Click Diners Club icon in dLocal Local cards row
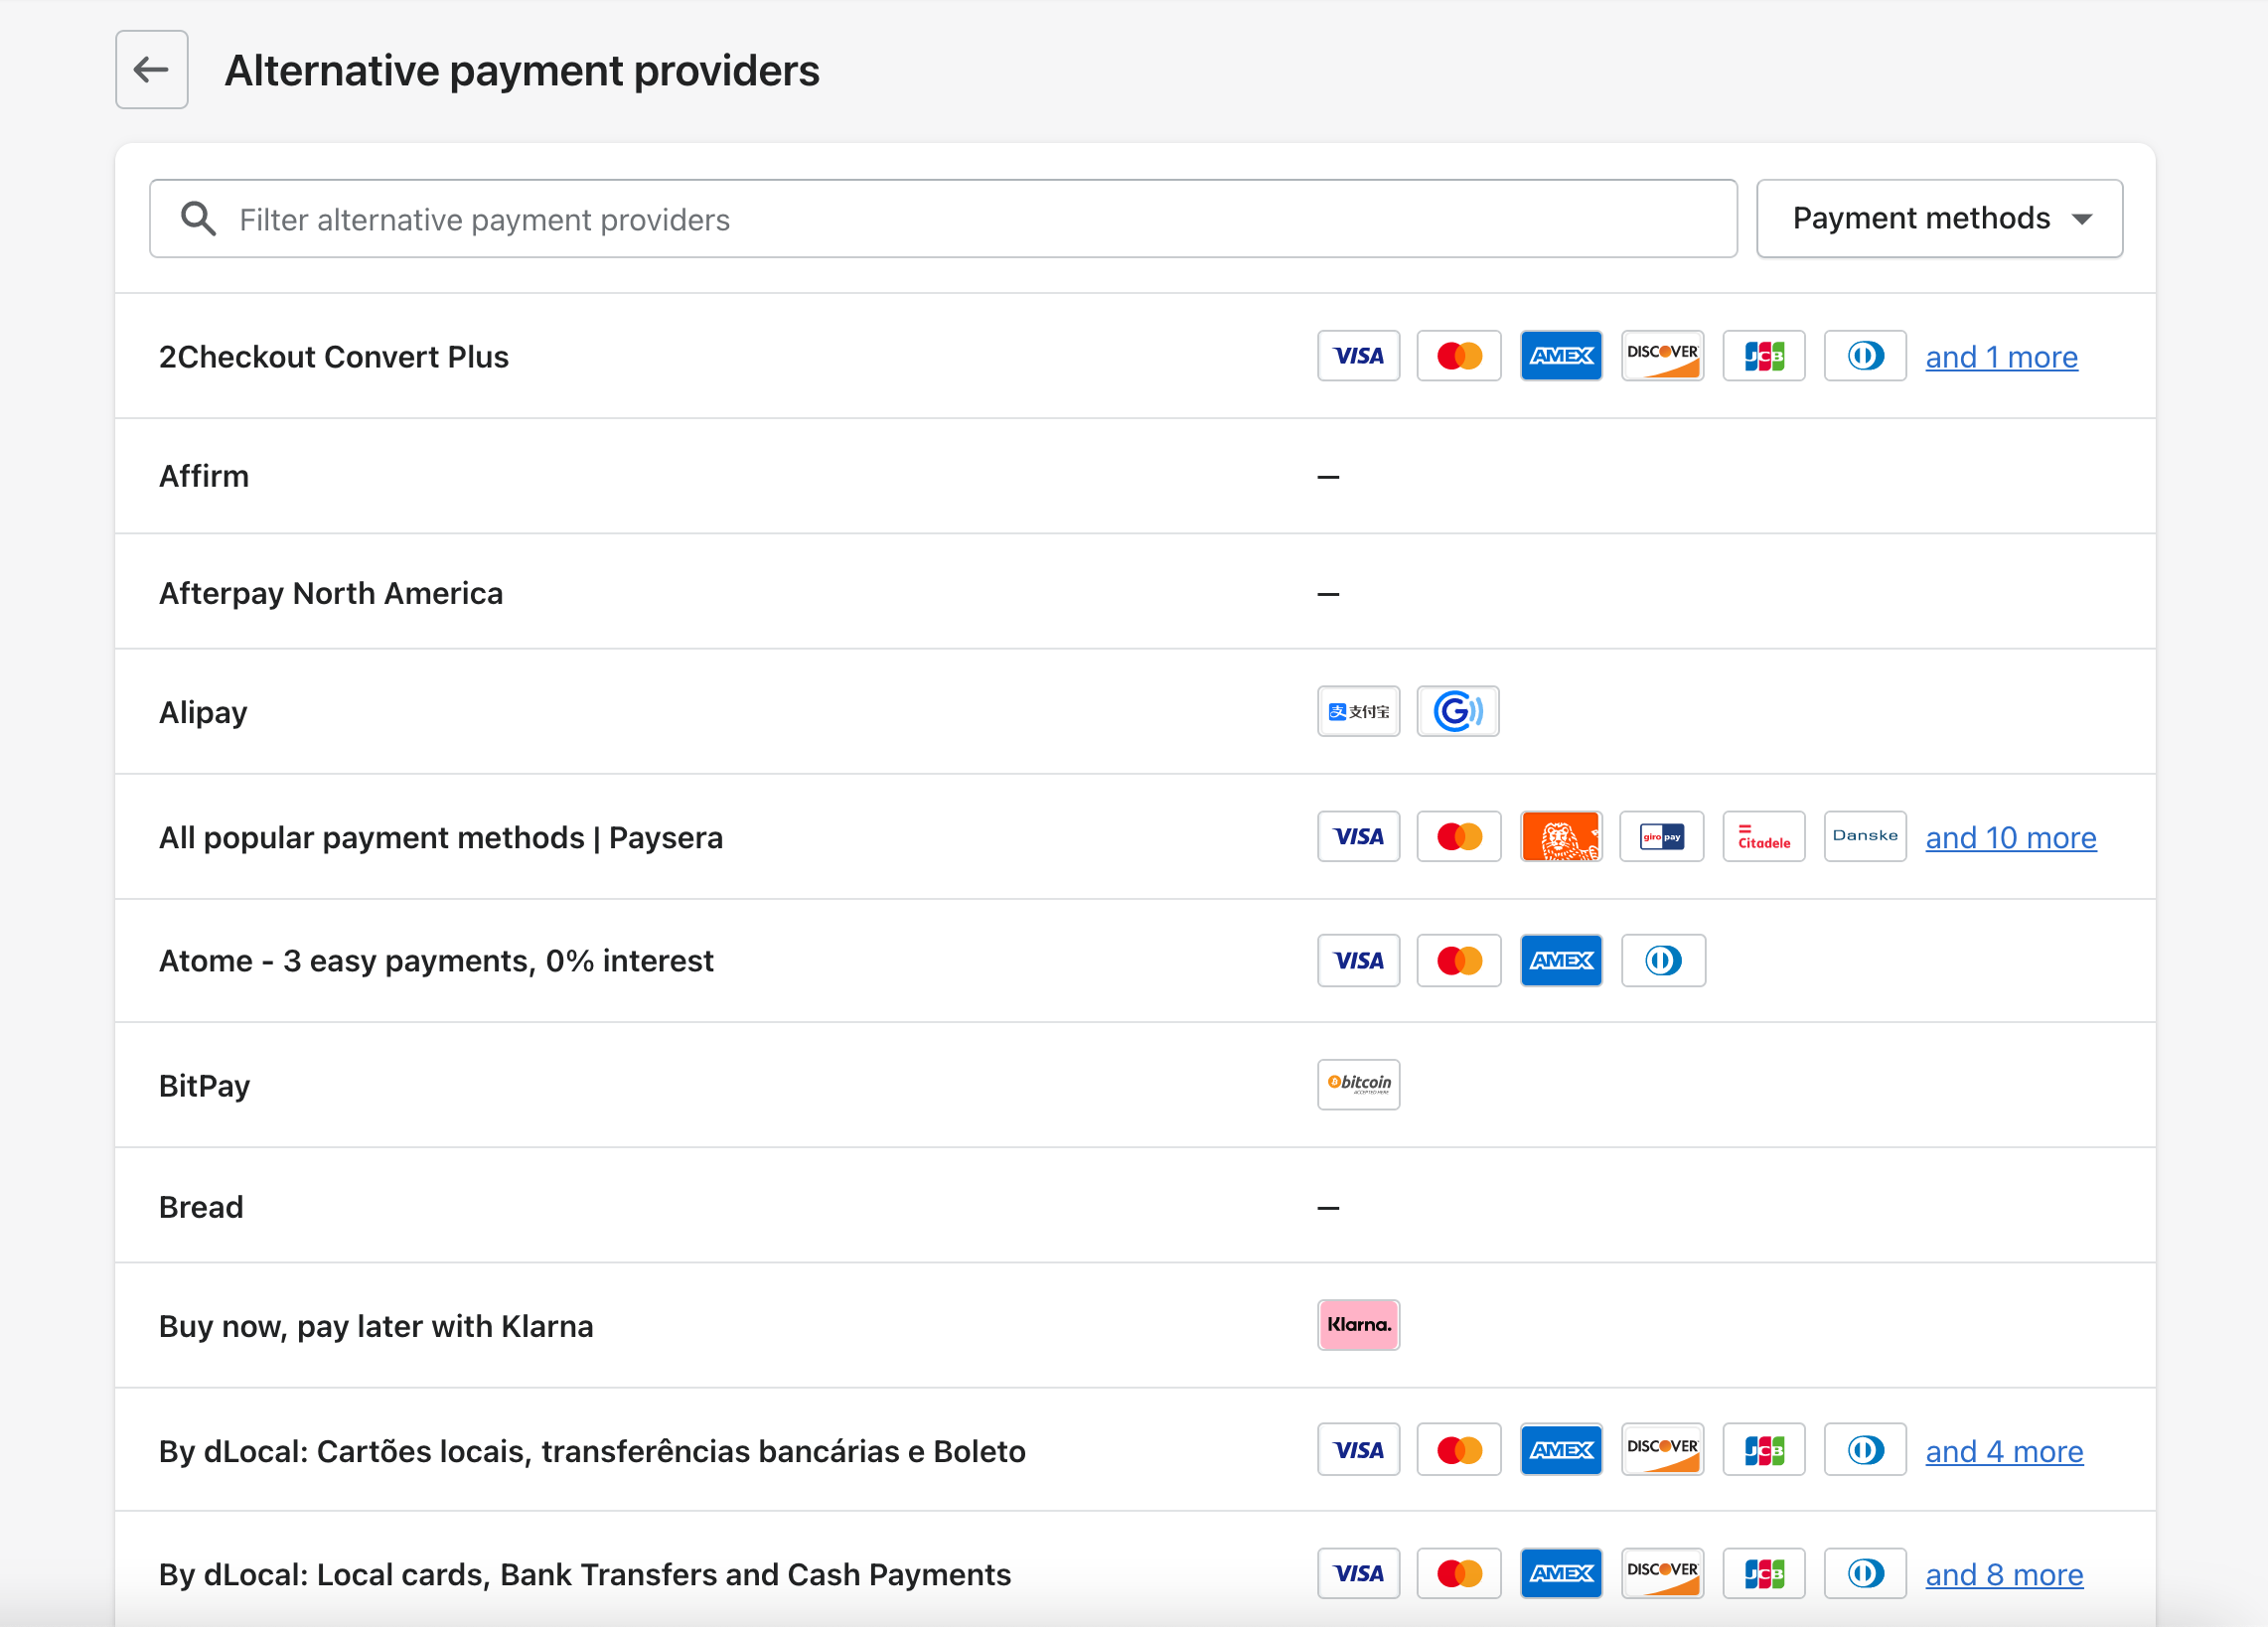 tap(1865, 1574)
